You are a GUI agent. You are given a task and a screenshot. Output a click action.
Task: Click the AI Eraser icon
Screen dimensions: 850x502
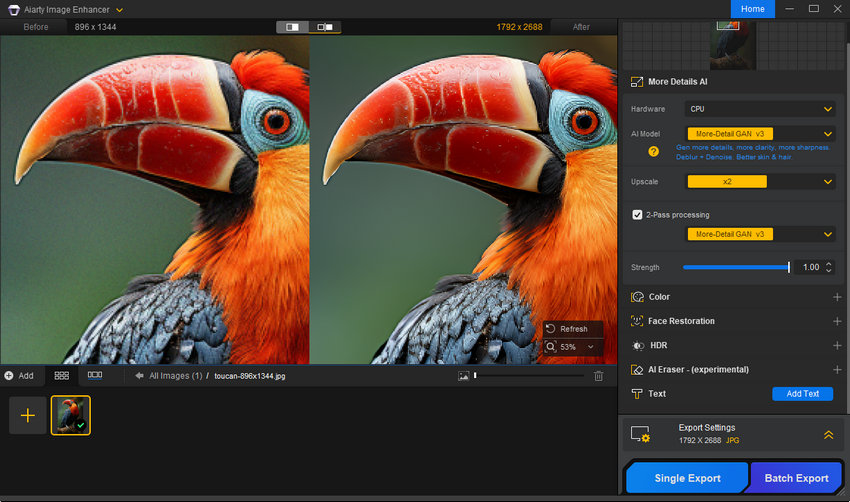pyautogui.click(x=637, y=370)
